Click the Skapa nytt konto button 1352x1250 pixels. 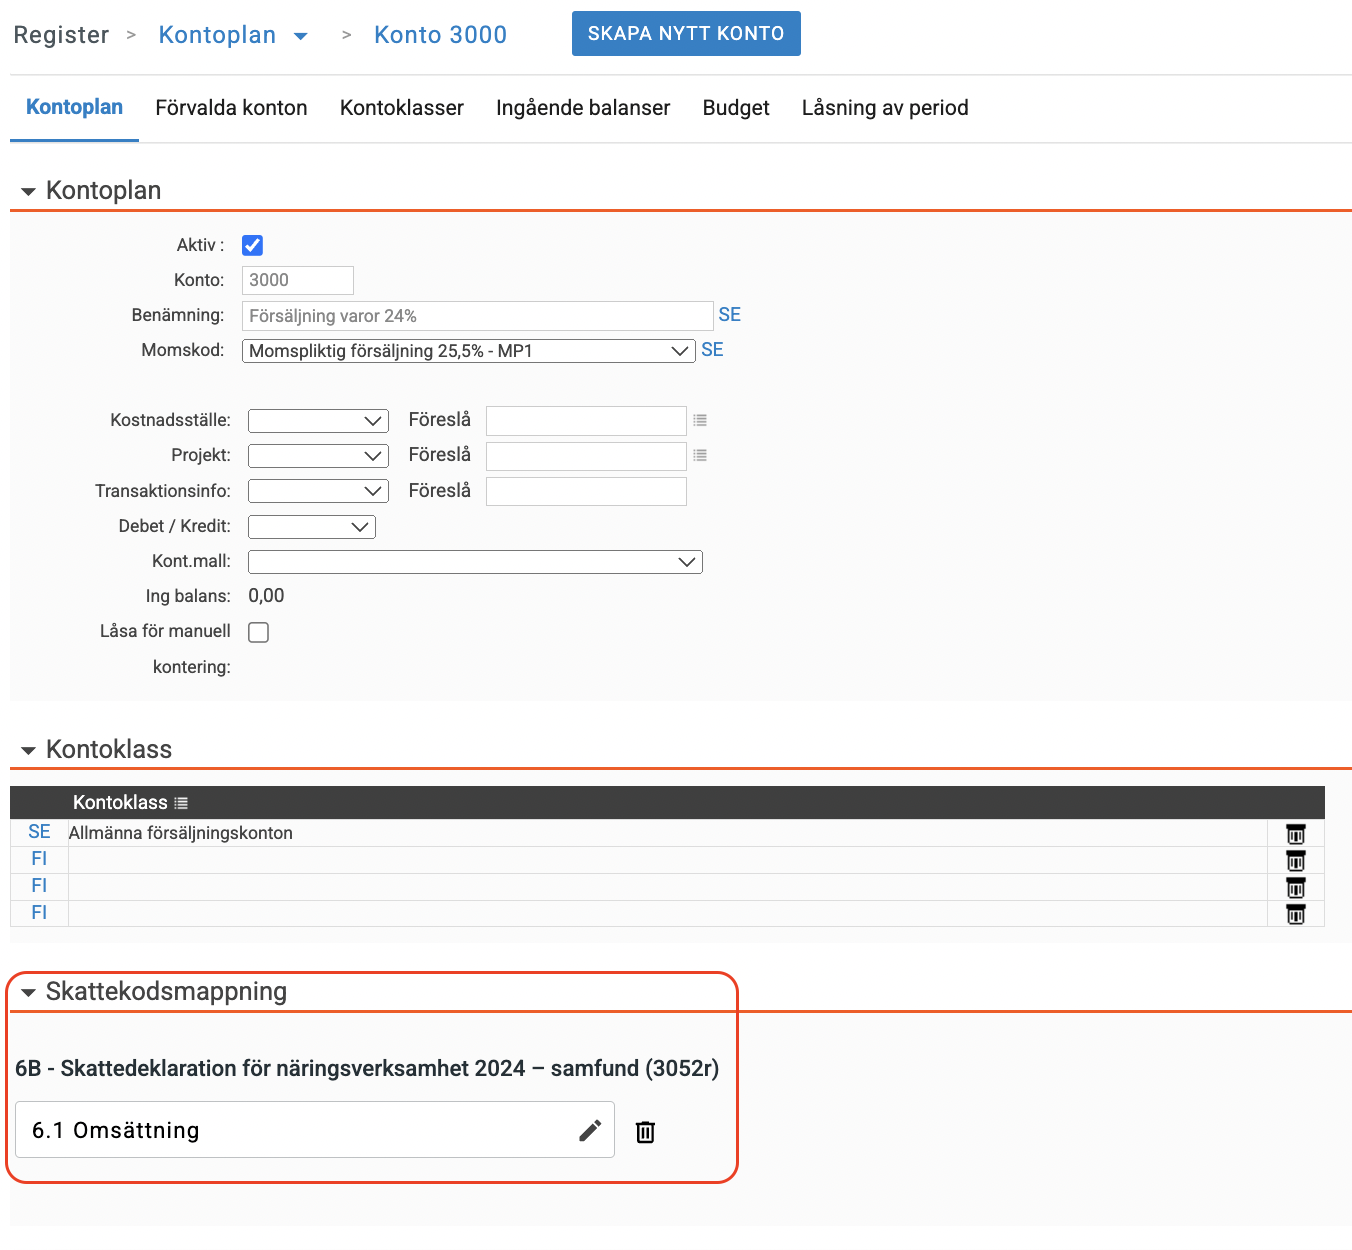click(x=685, y=34)
